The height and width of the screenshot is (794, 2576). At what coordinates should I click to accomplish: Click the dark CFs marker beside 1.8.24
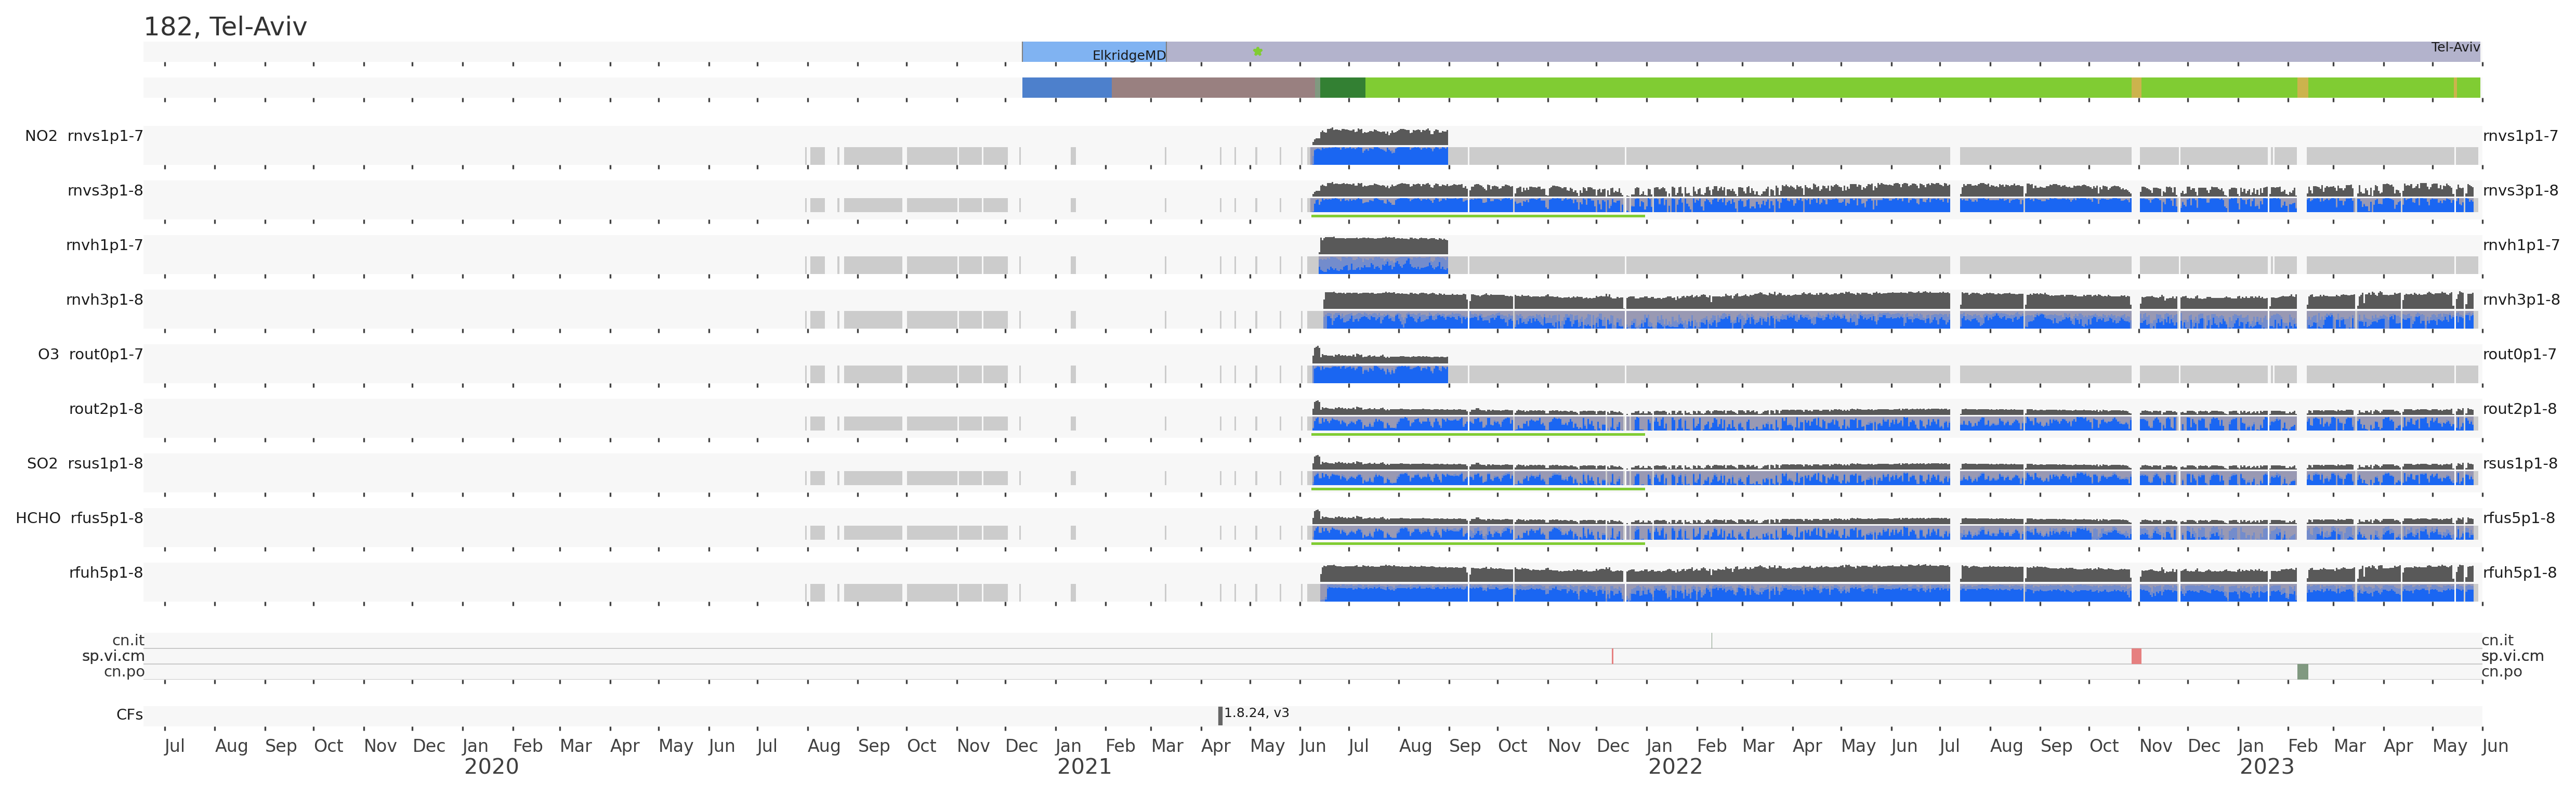(1220, 715)
